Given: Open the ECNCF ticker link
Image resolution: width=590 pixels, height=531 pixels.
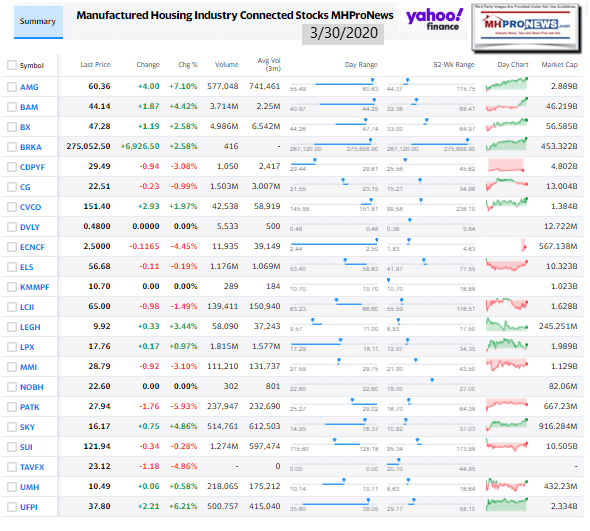Looking at the screenshot, I should [x=32, y=247].
